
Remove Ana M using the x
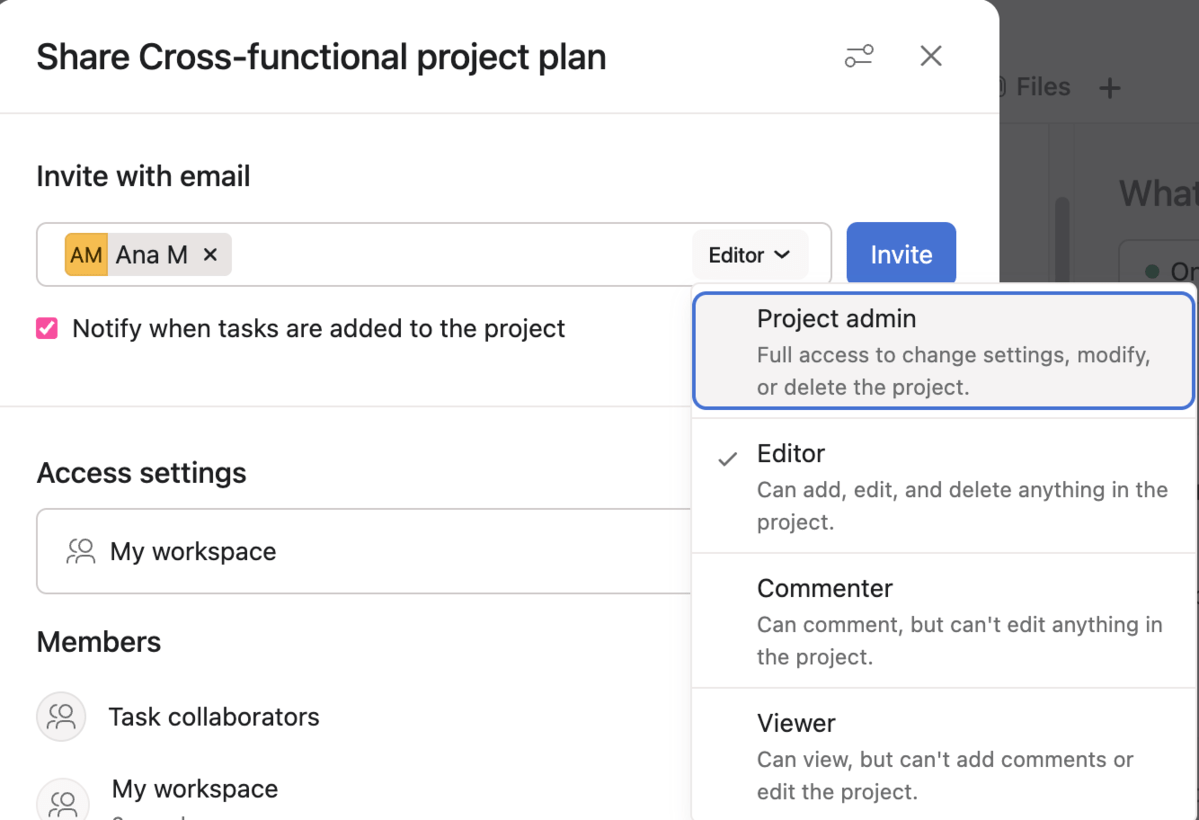coord(210,254)
